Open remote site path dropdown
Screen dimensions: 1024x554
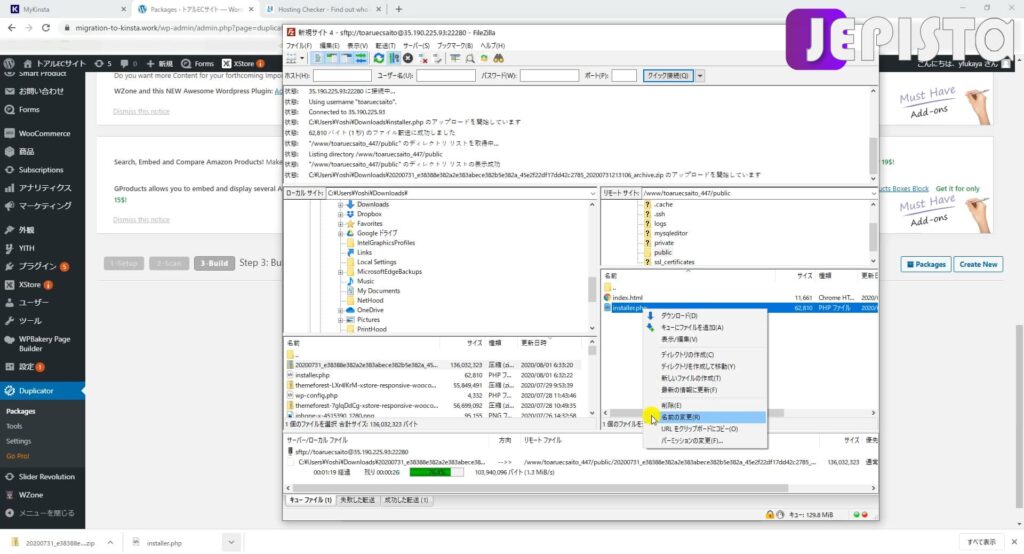coord(873,193)
